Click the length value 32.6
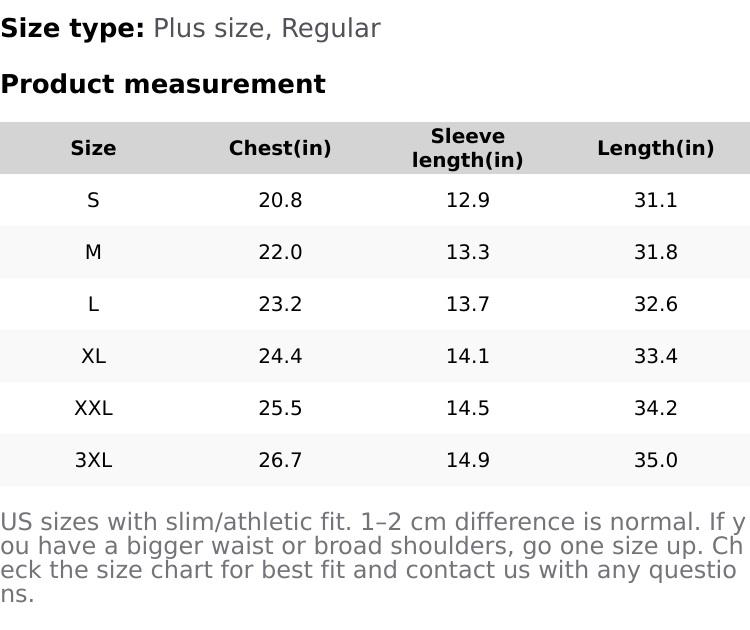This screenshot has height=630, width=750. [656, 304]
